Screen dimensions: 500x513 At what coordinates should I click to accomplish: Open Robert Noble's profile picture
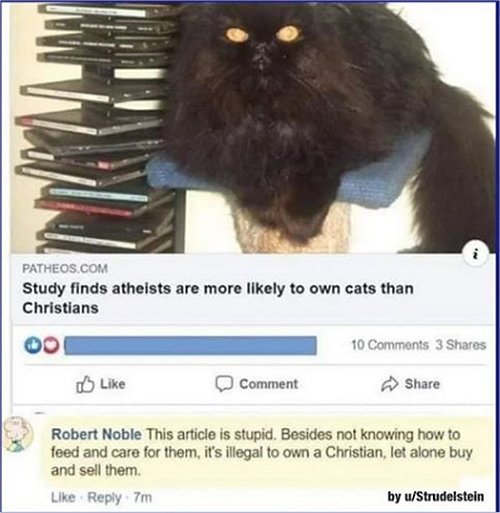(17, 434)
